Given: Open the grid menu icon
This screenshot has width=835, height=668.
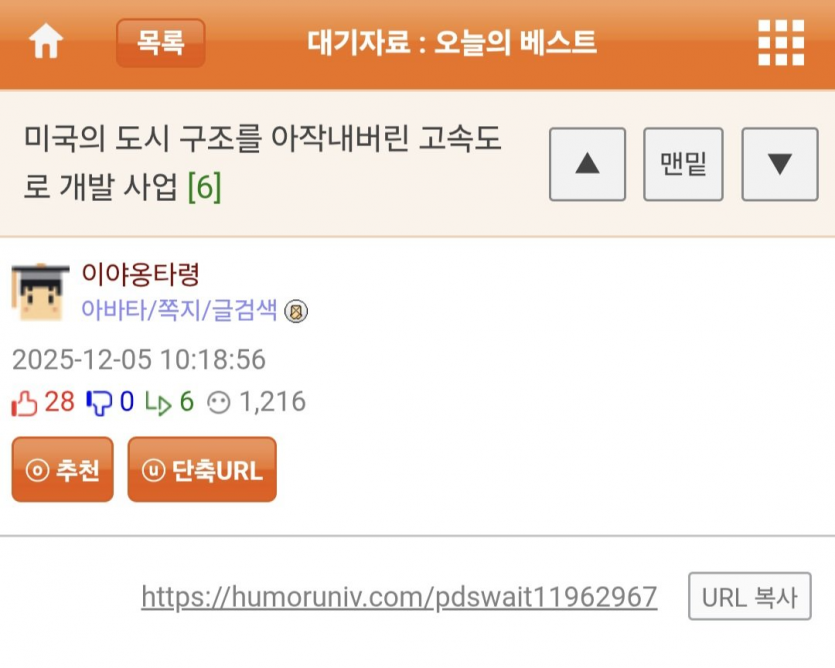Looking at the screenshot, I should coord(781,43).
